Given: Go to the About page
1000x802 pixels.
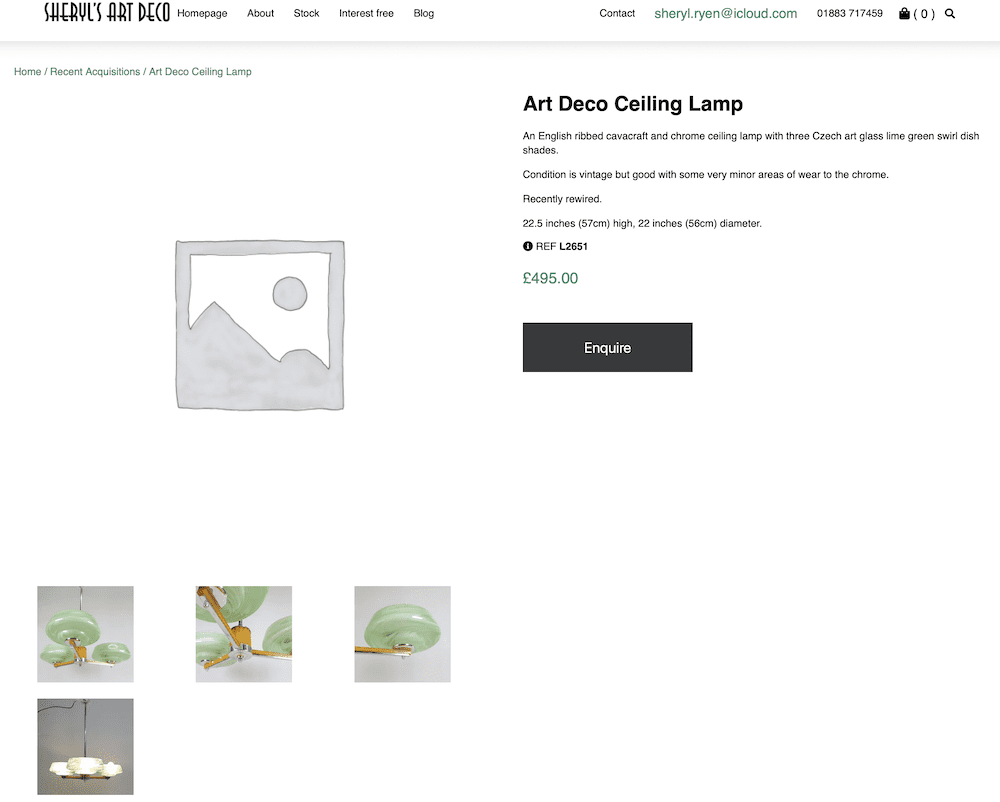Looking at the screenshot, I should pos(261,14).
